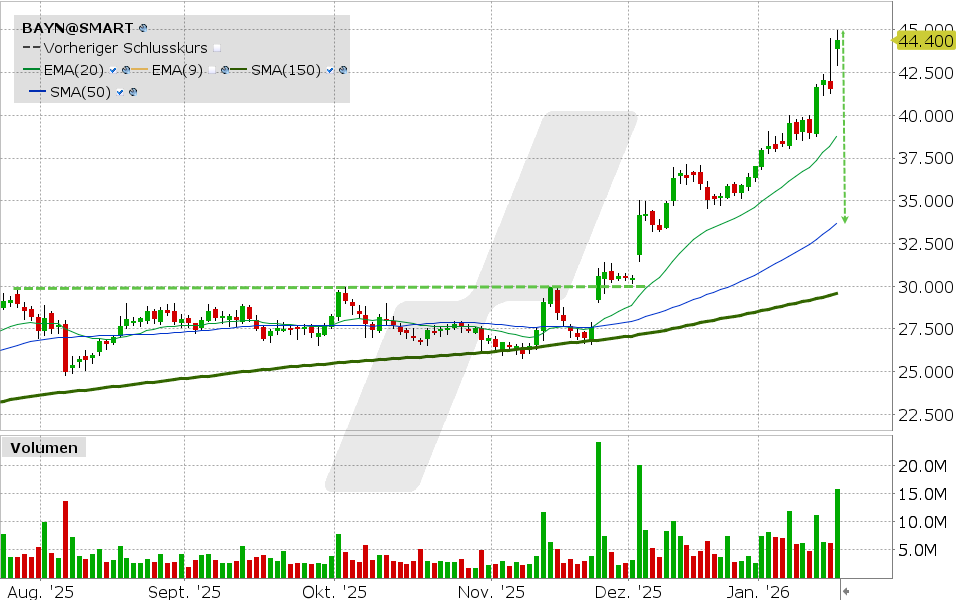Disable the EMA(20) visibility checkbox
This screenshot has height=600, width=960.
point(112,69)
